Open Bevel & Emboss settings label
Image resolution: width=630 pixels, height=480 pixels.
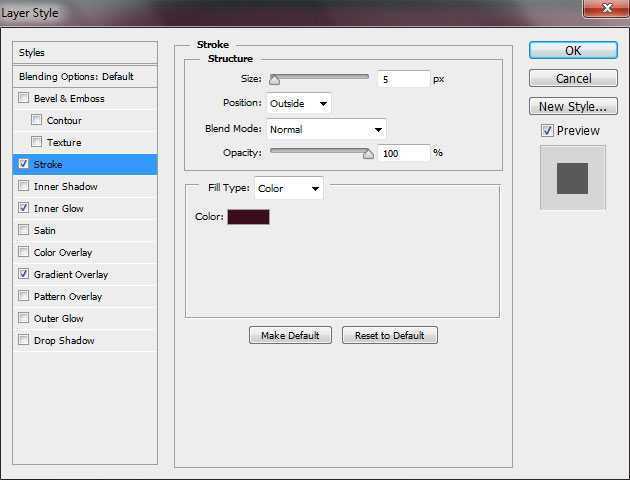(69, 98)
